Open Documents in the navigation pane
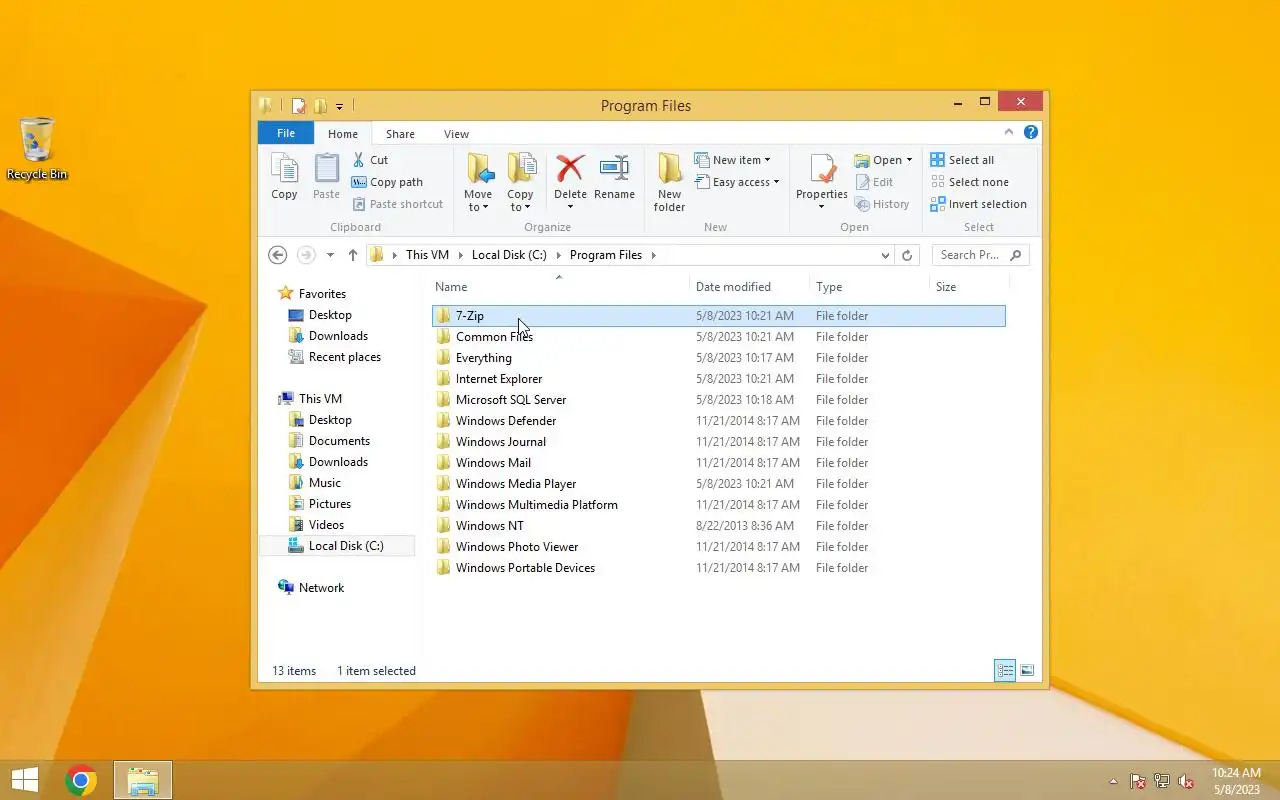The image size is (1280, 800). tap(339, 441)
